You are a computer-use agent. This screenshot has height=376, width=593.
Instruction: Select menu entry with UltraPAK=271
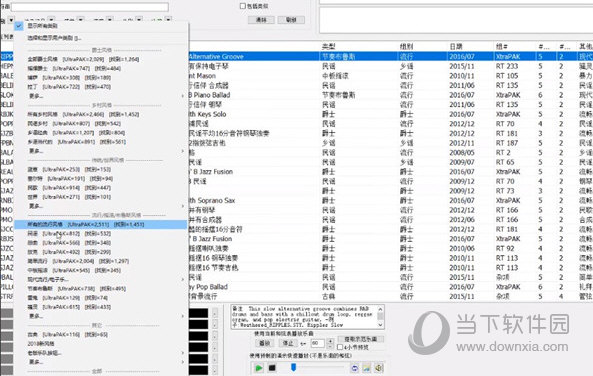pos(101,197)
